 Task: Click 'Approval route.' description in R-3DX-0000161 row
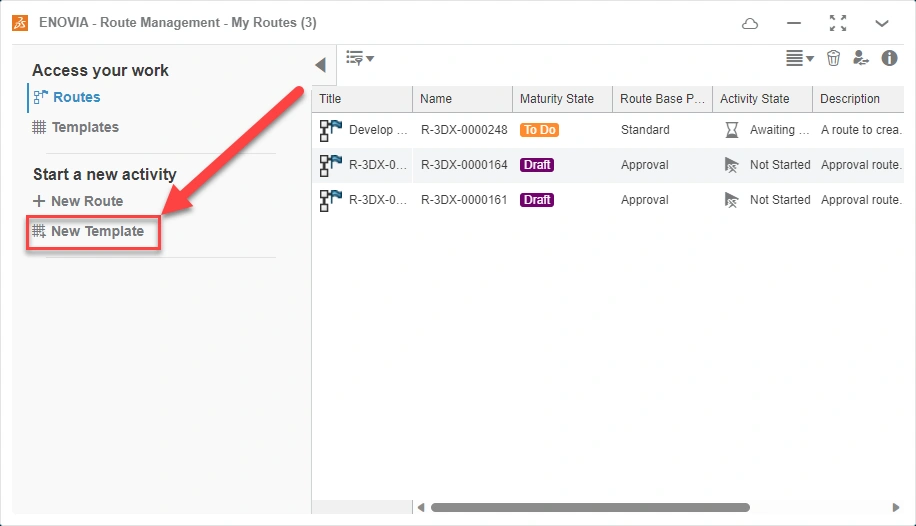click(x=861, y=200)
